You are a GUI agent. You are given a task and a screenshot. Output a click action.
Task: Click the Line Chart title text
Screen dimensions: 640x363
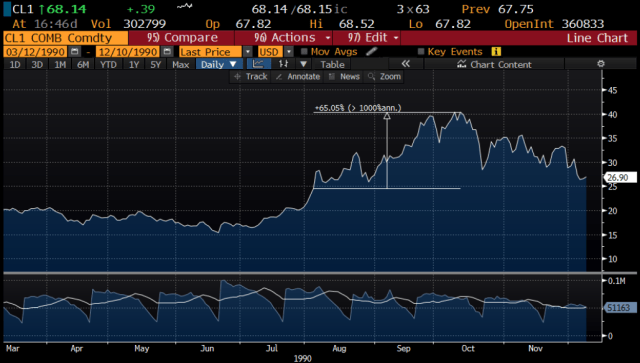pyautogui.click(x=597, y=38)
